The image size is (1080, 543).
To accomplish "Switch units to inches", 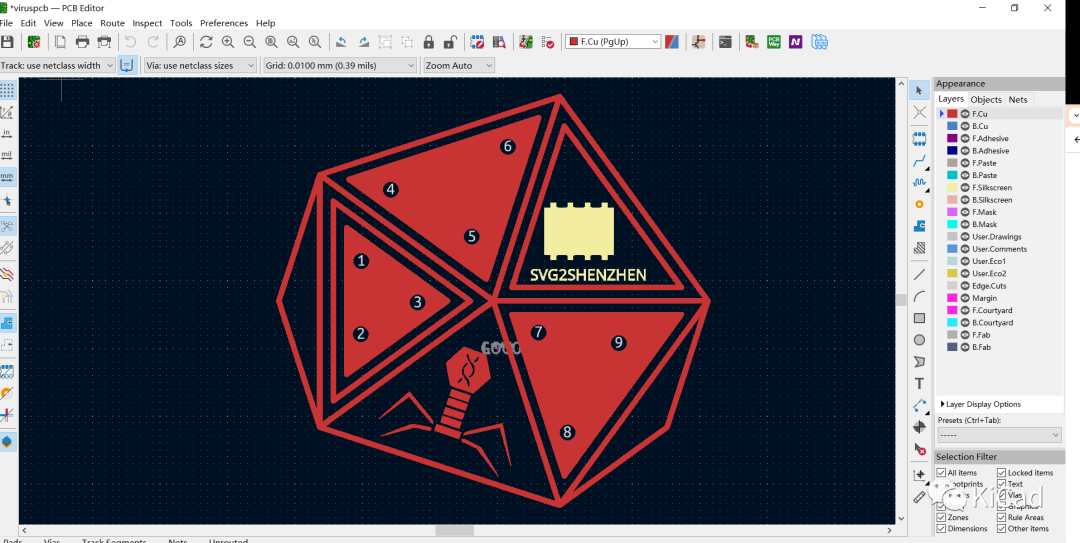I will 7,133.
